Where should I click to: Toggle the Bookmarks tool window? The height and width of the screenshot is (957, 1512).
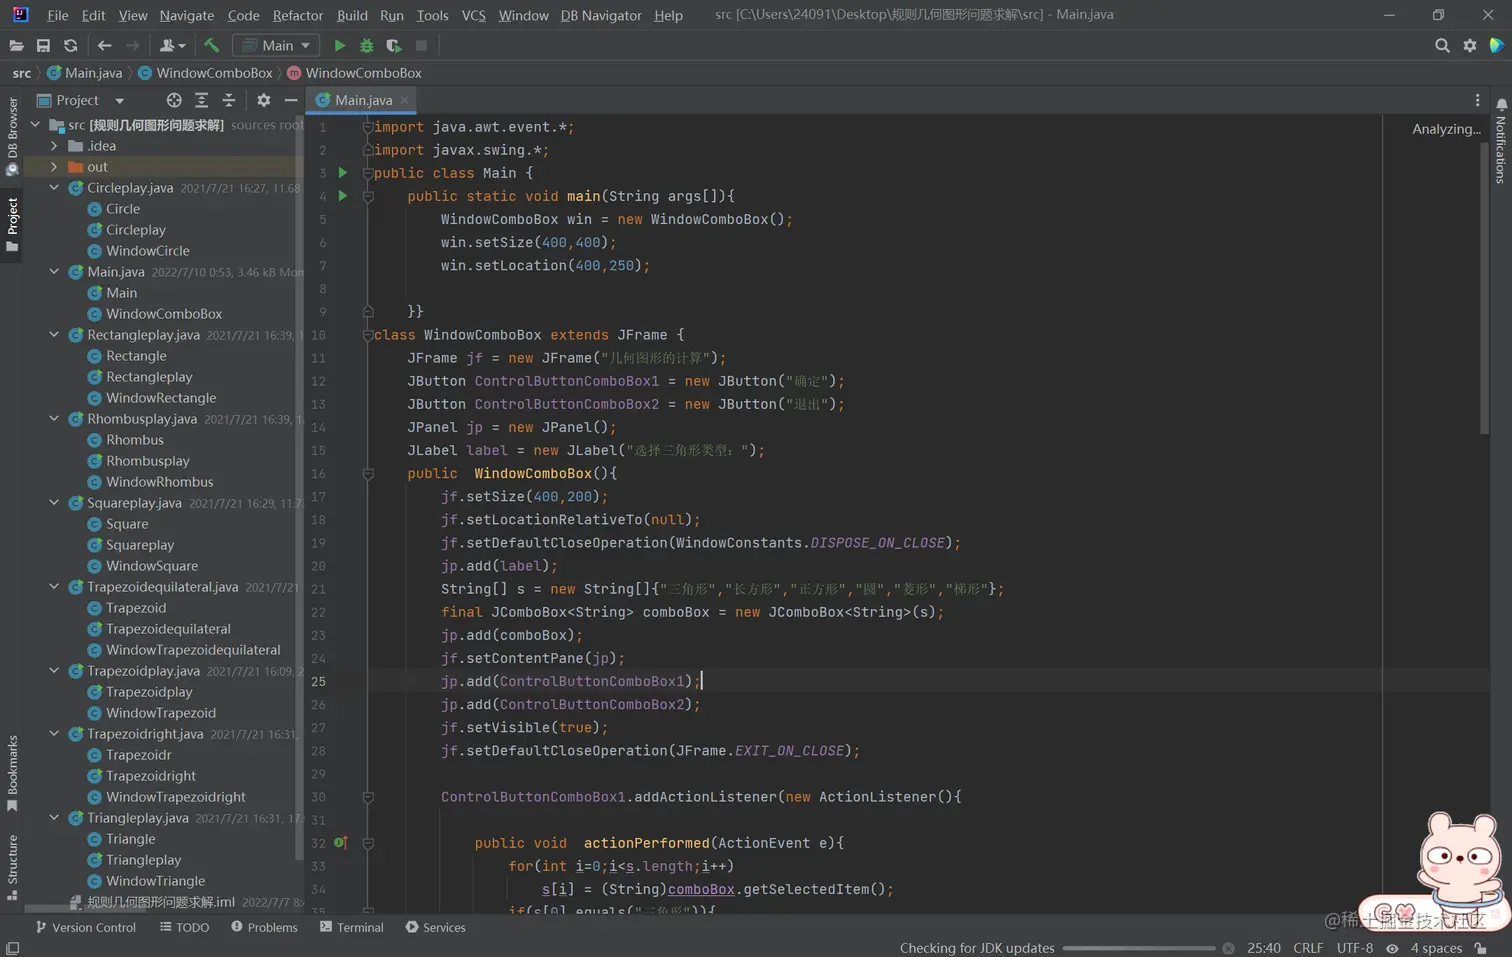(x=12, y=773)
